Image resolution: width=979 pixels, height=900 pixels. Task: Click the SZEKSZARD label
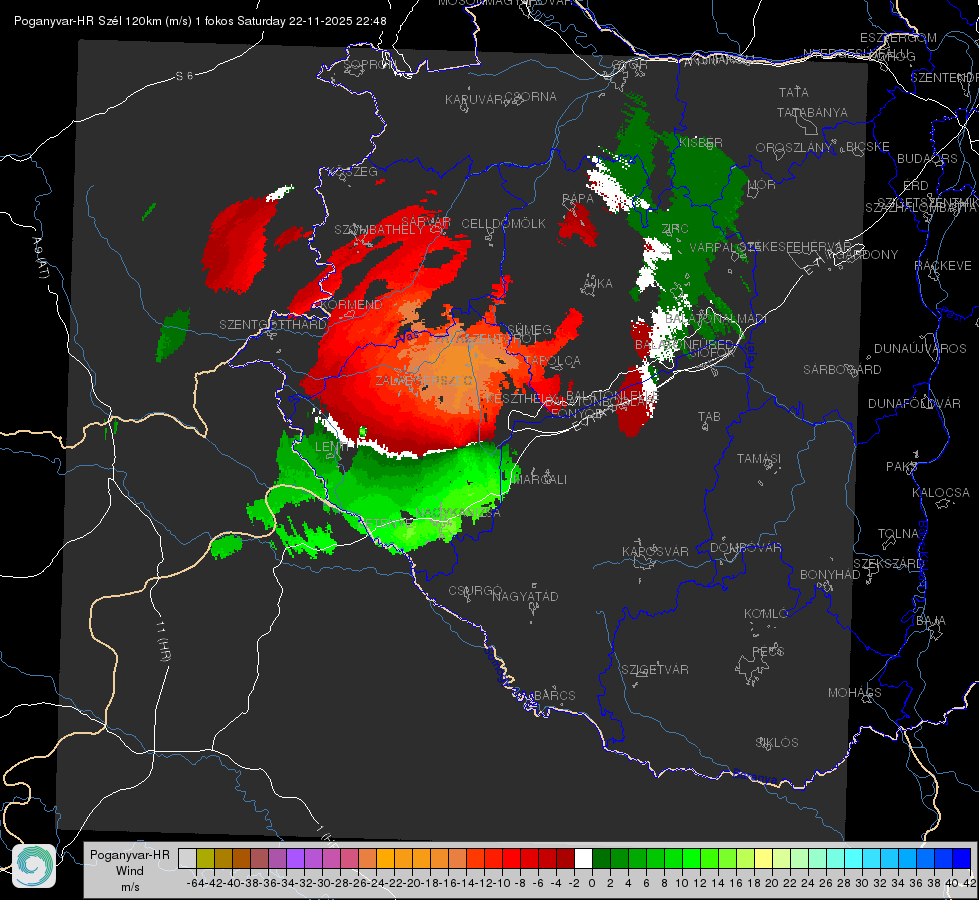(x=888, y=564)
